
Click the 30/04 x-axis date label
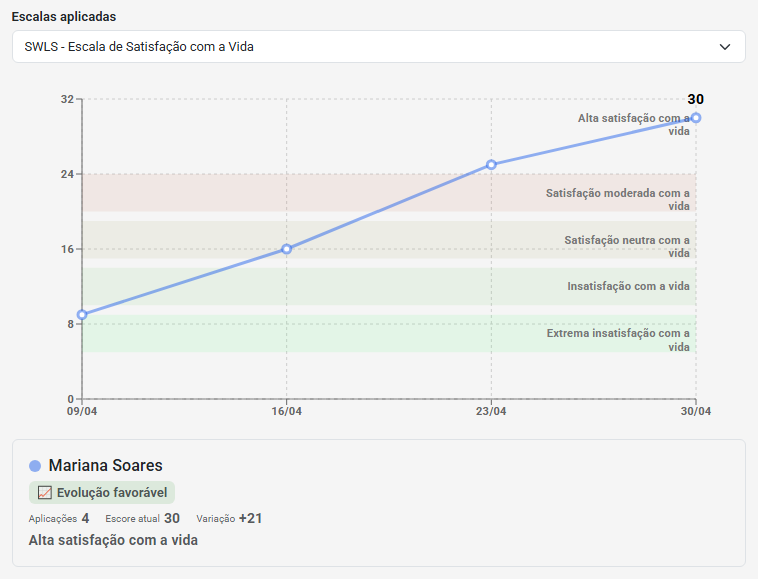pos(696,411)
